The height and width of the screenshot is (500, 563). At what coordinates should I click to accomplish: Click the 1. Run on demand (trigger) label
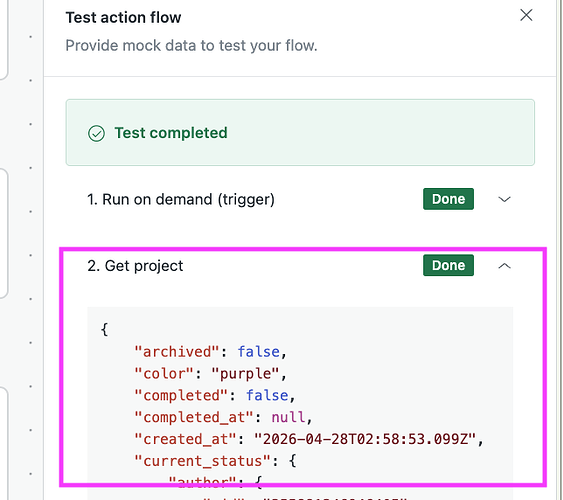coord(181,200)
